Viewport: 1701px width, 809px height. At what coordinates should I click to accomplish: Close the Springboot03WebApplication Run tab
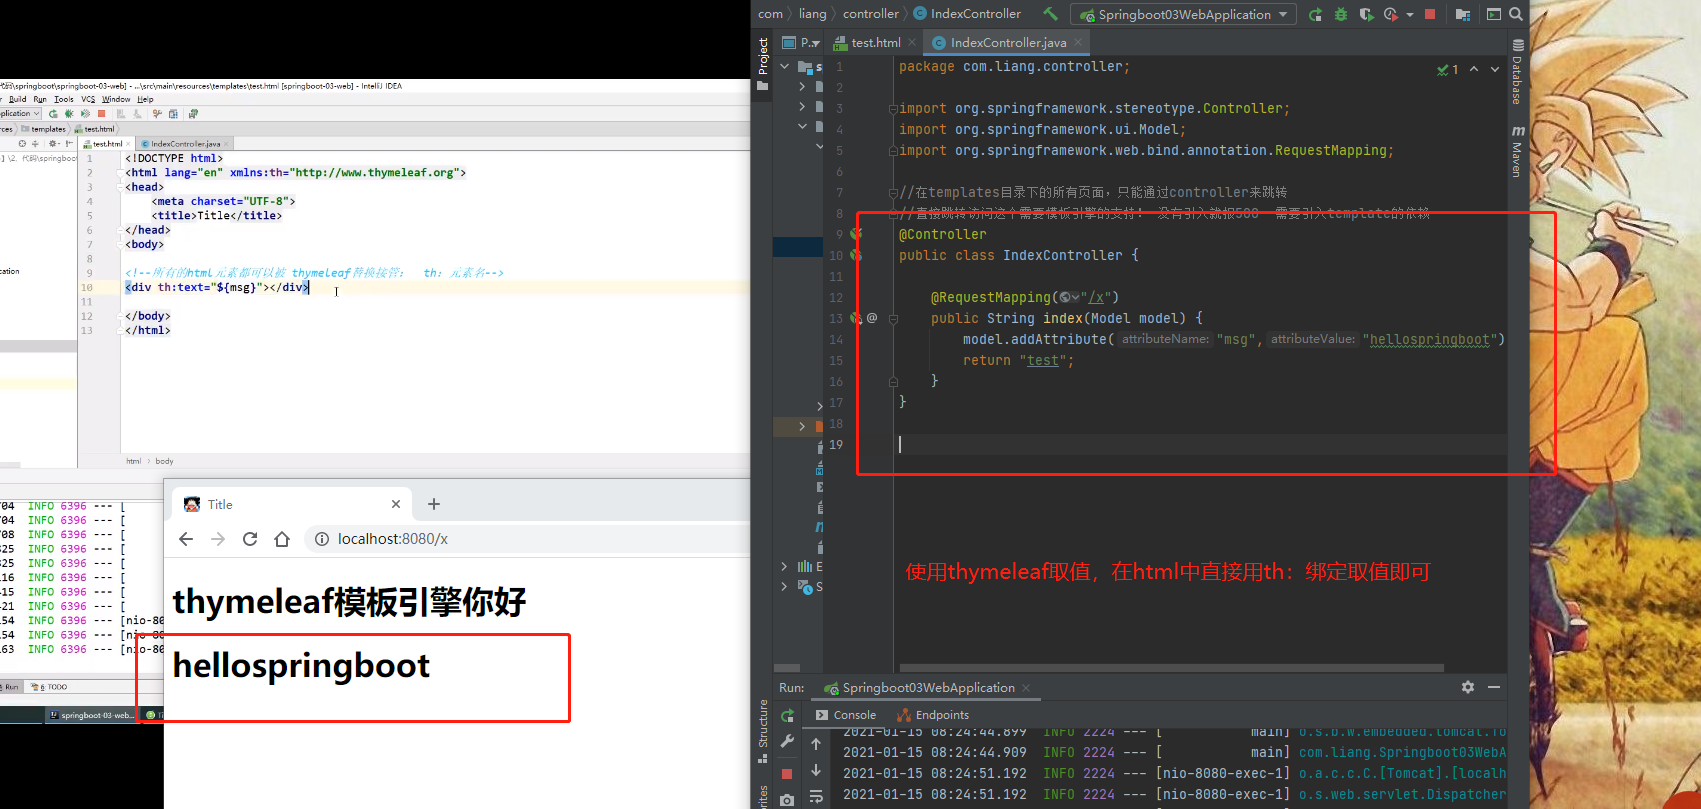click(x=1026, y=688)
